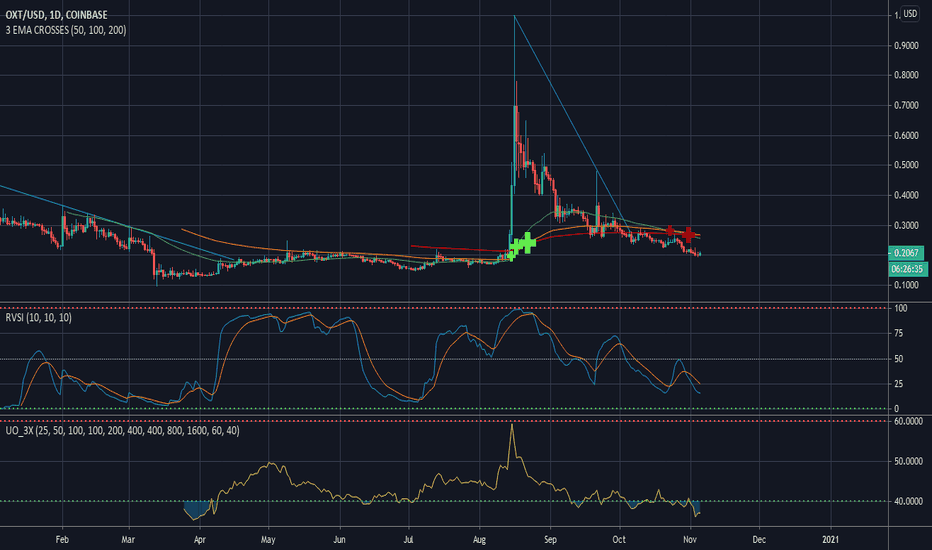The width and height of the screenshot is (932, 550).
Task: Click the countdown timer label 06:26:35
Action: [908, 269]
